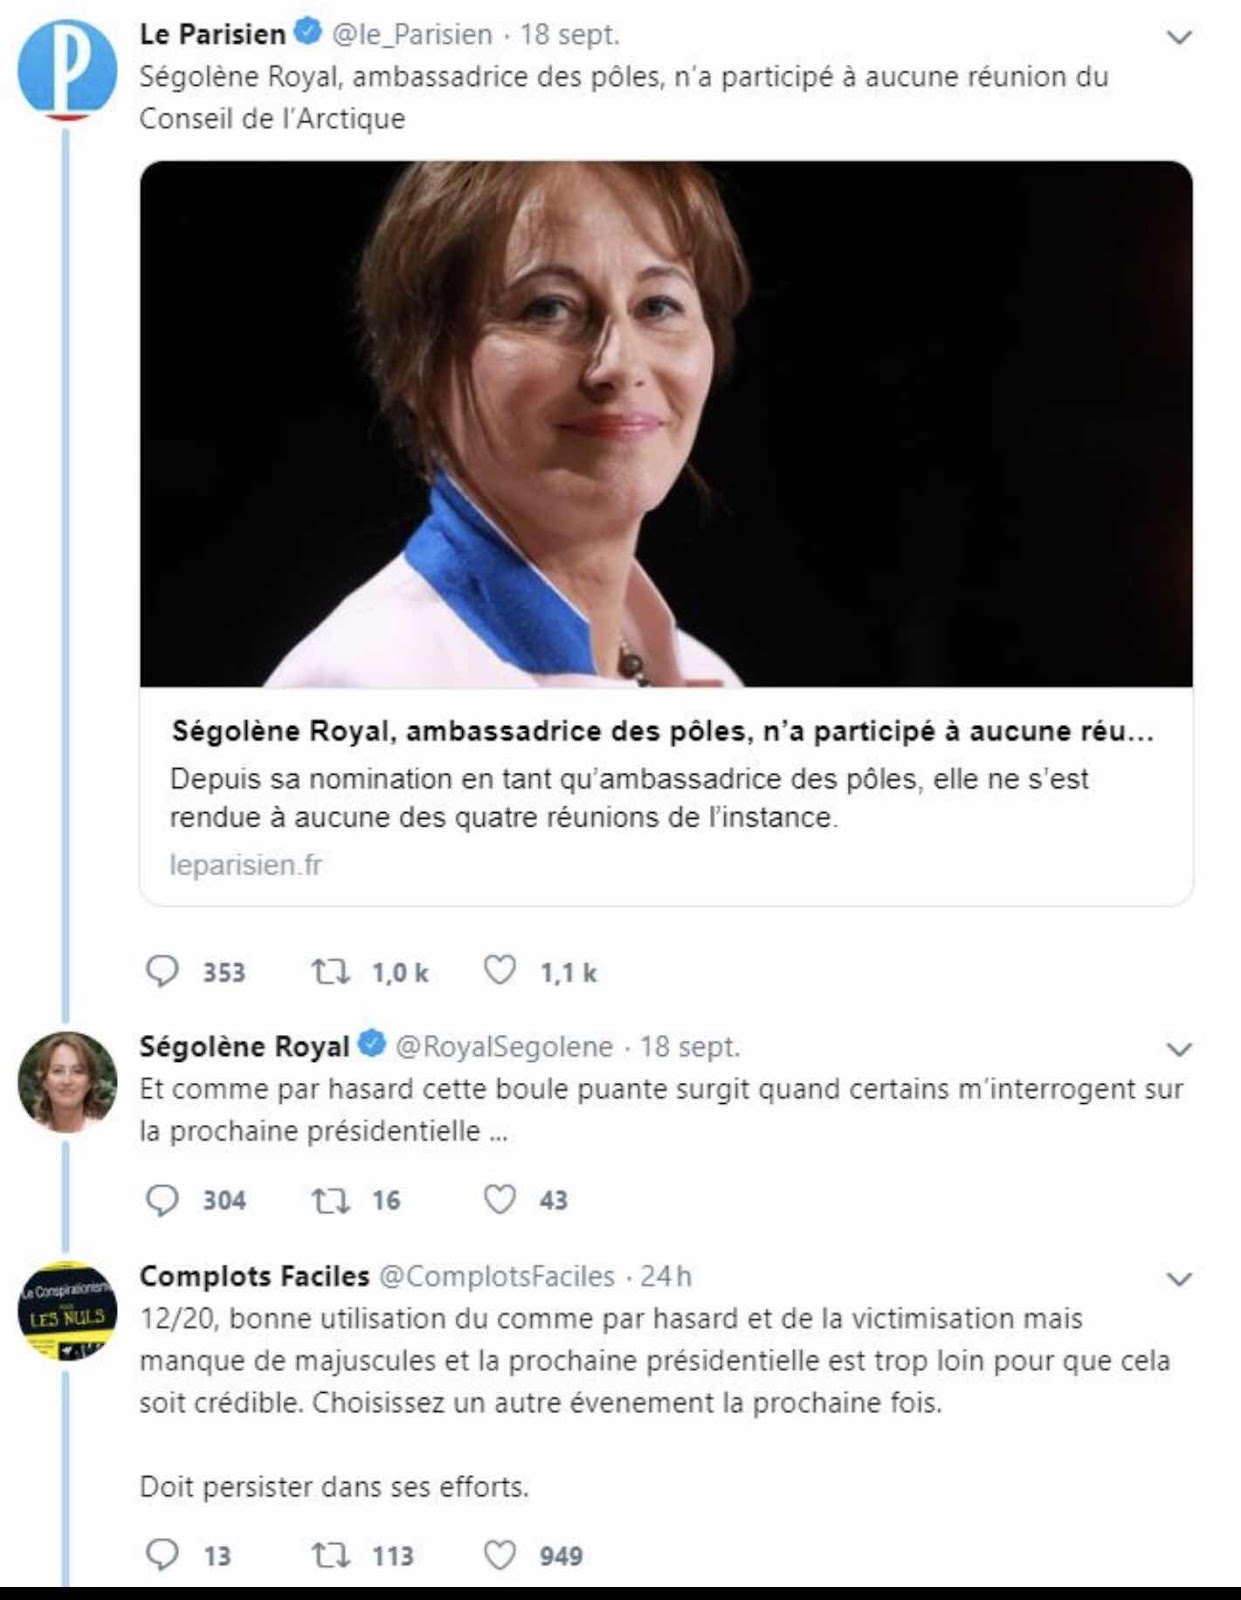Retweet Ségolène Royal's tweet
The height and width of the screenshot is (1600, 1241).
coord(330,1199)
